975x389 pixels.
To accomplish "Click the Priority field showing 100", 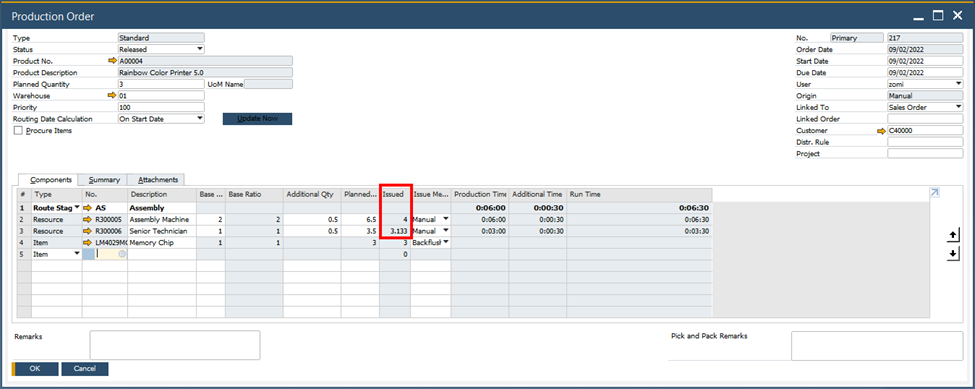I will [x=161, y=108].
